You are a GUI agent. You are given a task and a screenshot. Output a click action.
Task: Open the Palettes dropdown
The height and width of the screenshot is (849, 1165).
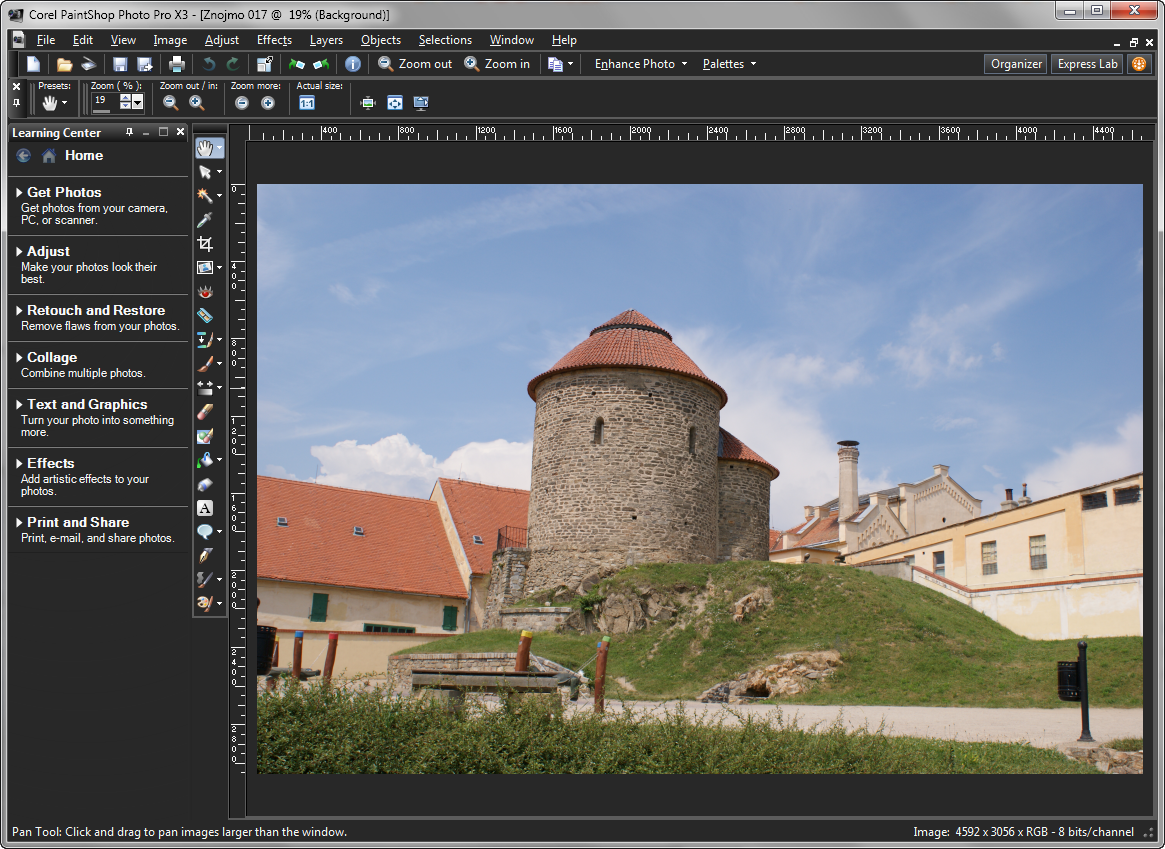[x=729, y=63]
